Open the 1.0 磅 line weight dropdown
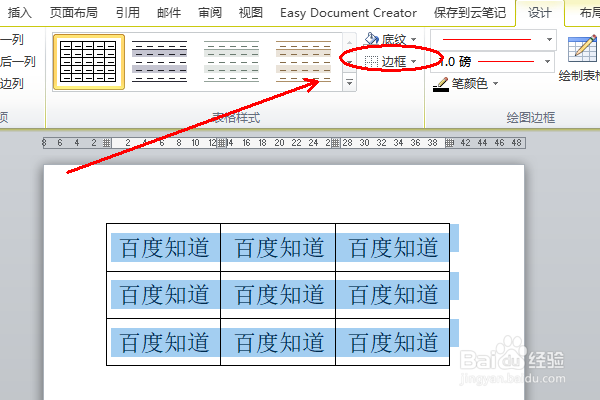 click(x=547, y=62)
